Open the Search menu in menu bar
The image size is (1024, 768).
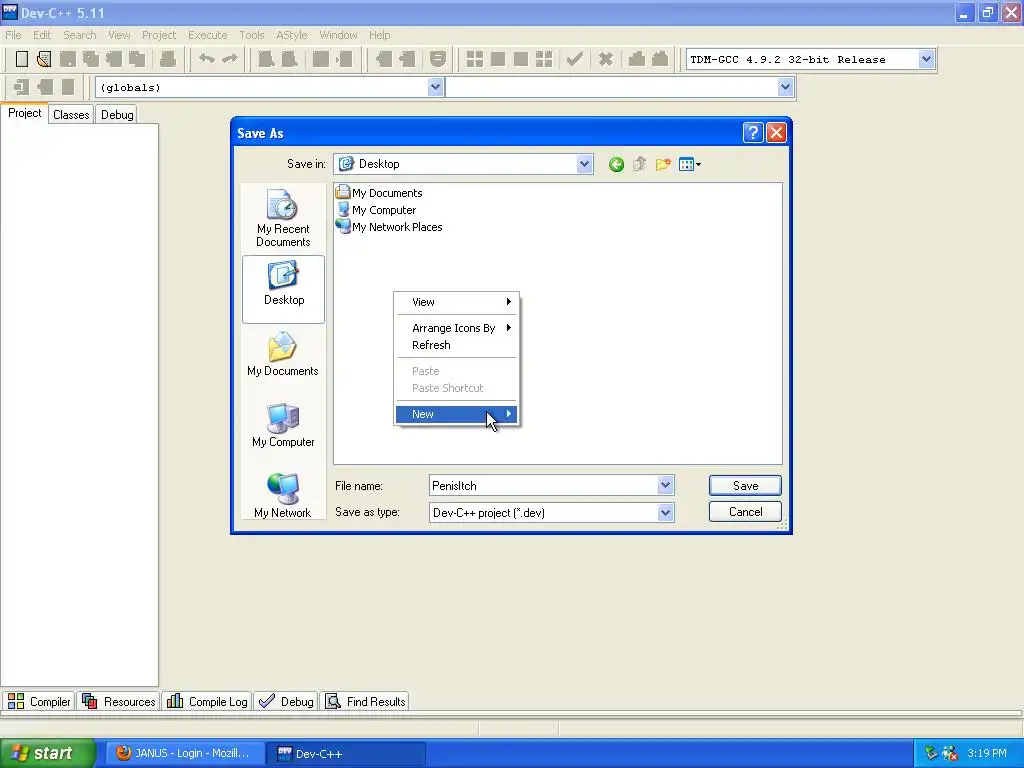coord(80,35)
